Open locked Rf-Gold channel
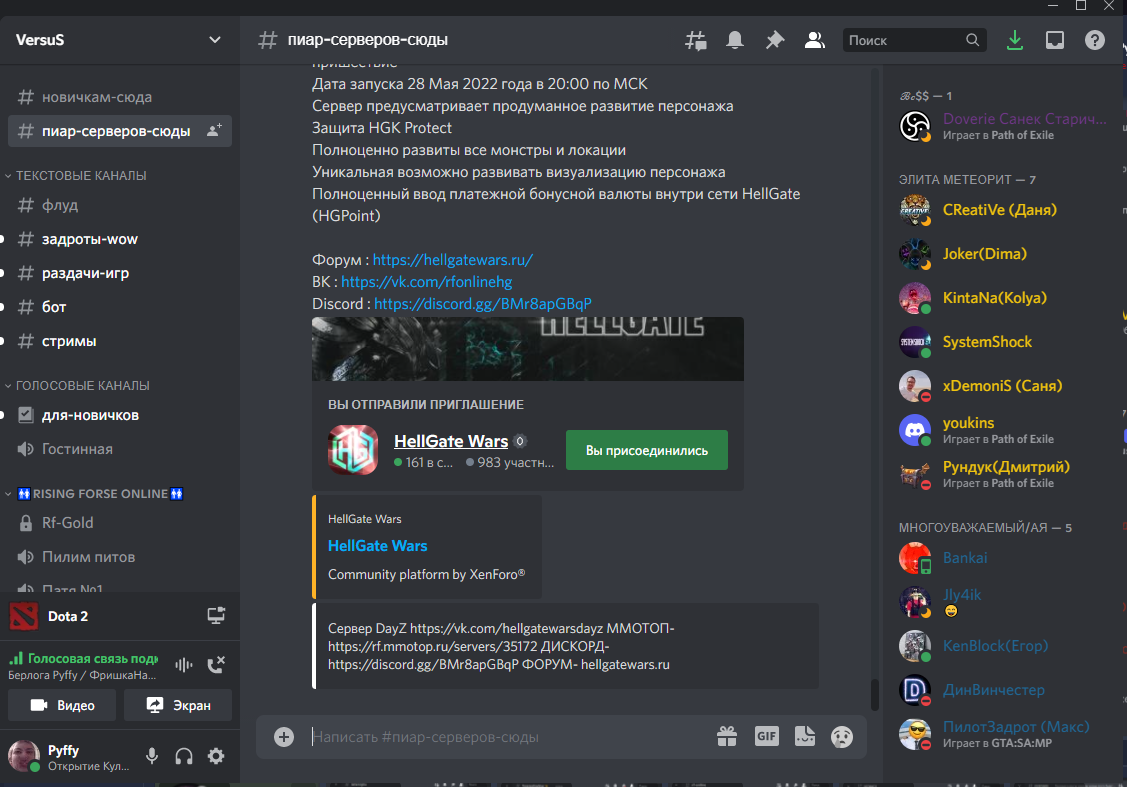Screen dimensions: 1127x787 pyautogui.click(x=119, y=523)
